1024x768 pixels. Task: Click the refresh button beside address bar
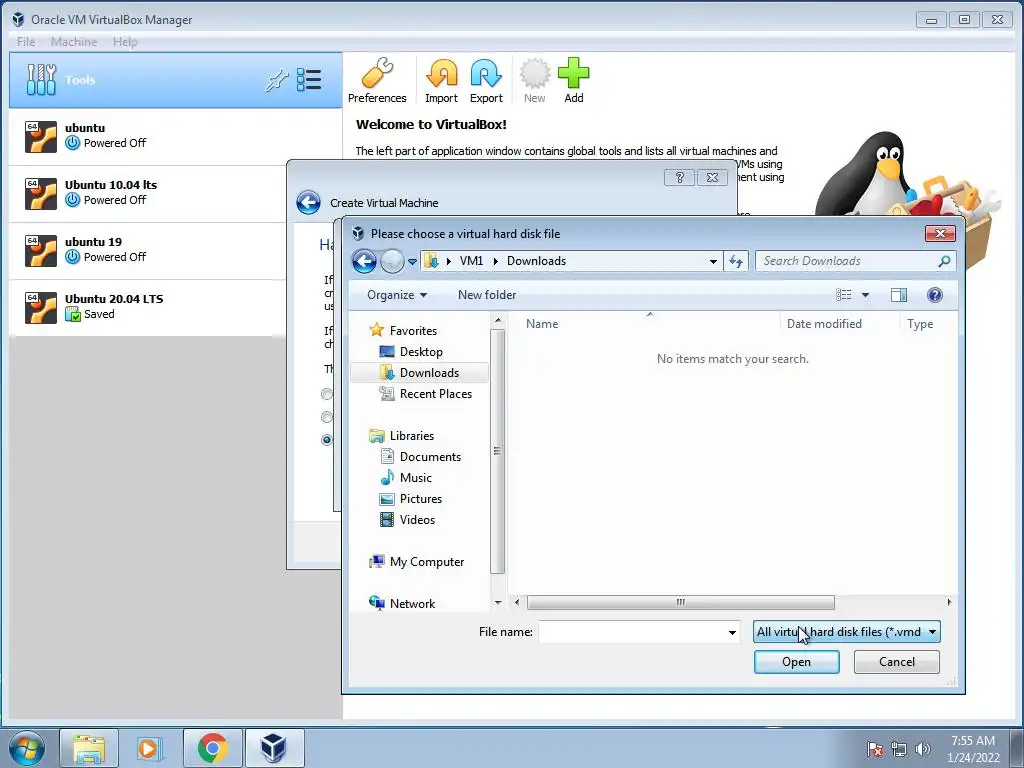click(x=736, y=261)
